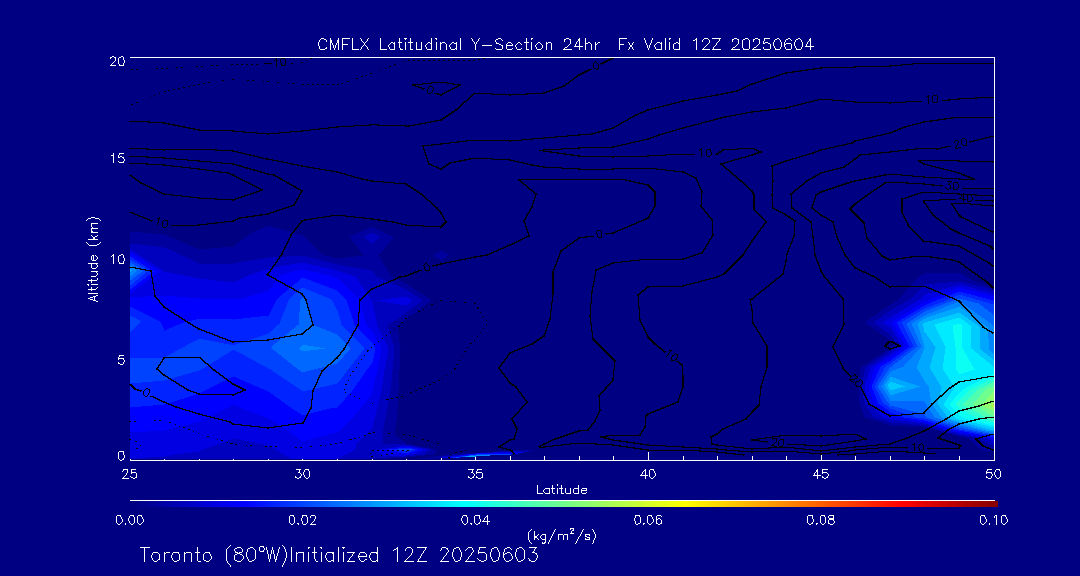Viewport: 1080px width, 576px height.
Task: Click the latitude tick label 40
Action: pos(648,474)
